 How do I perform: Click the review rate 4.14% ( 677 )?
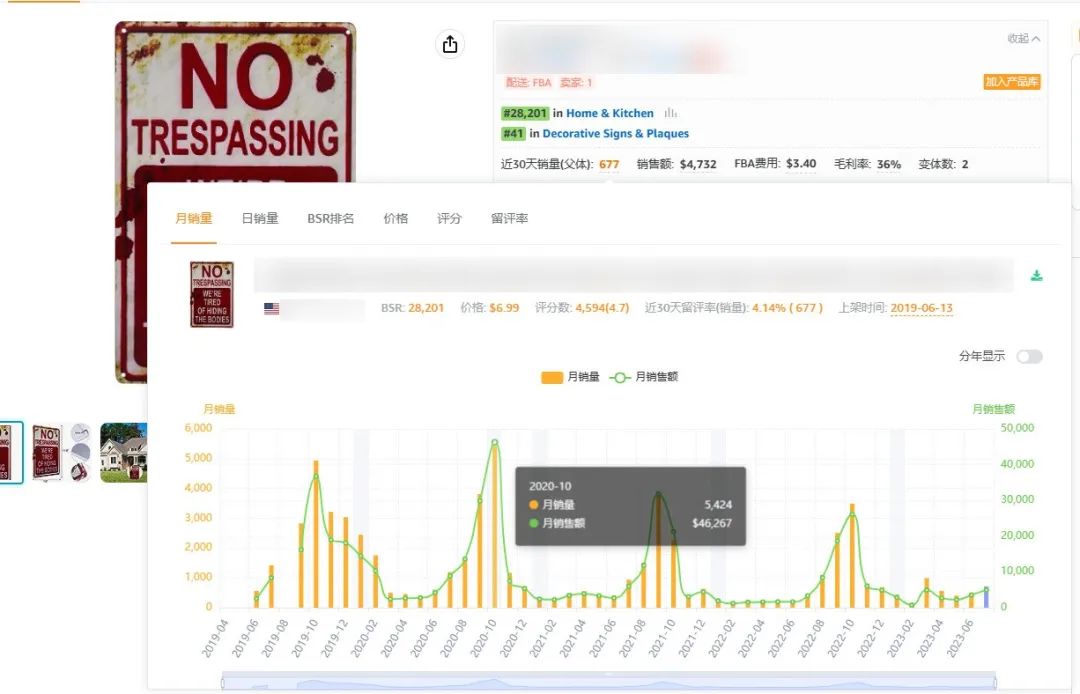(787, 308)
